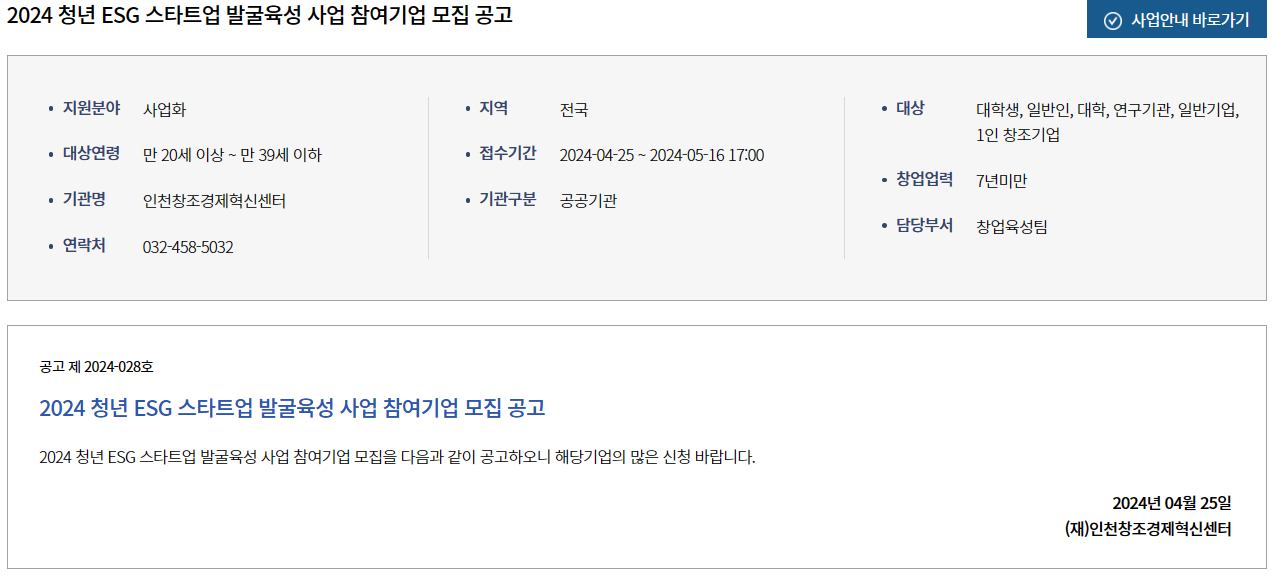Screen dimensions: 1274x577
Task: Click the blue announcement title link
Action: click(292, 408)
